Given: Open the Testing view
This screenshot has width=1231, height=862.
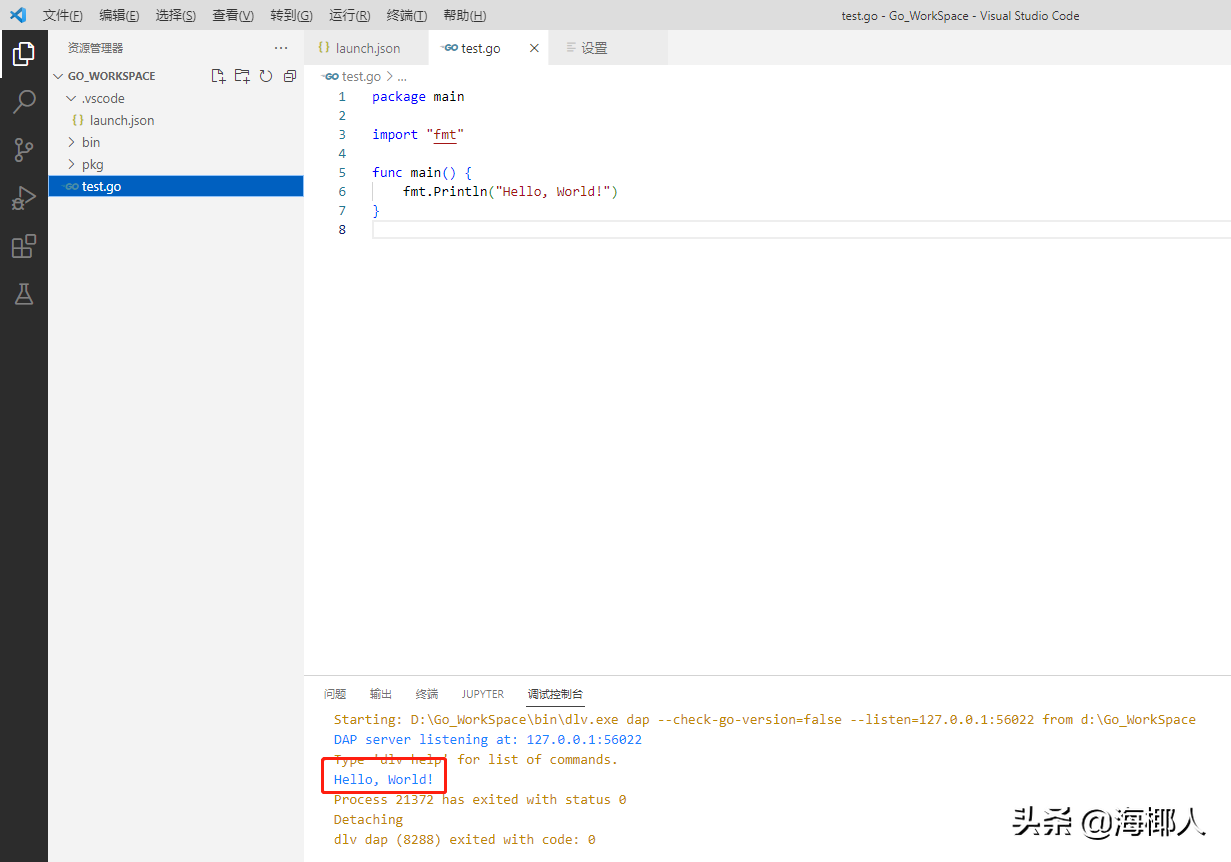Looking at the screenshot, I should (24, 294).
